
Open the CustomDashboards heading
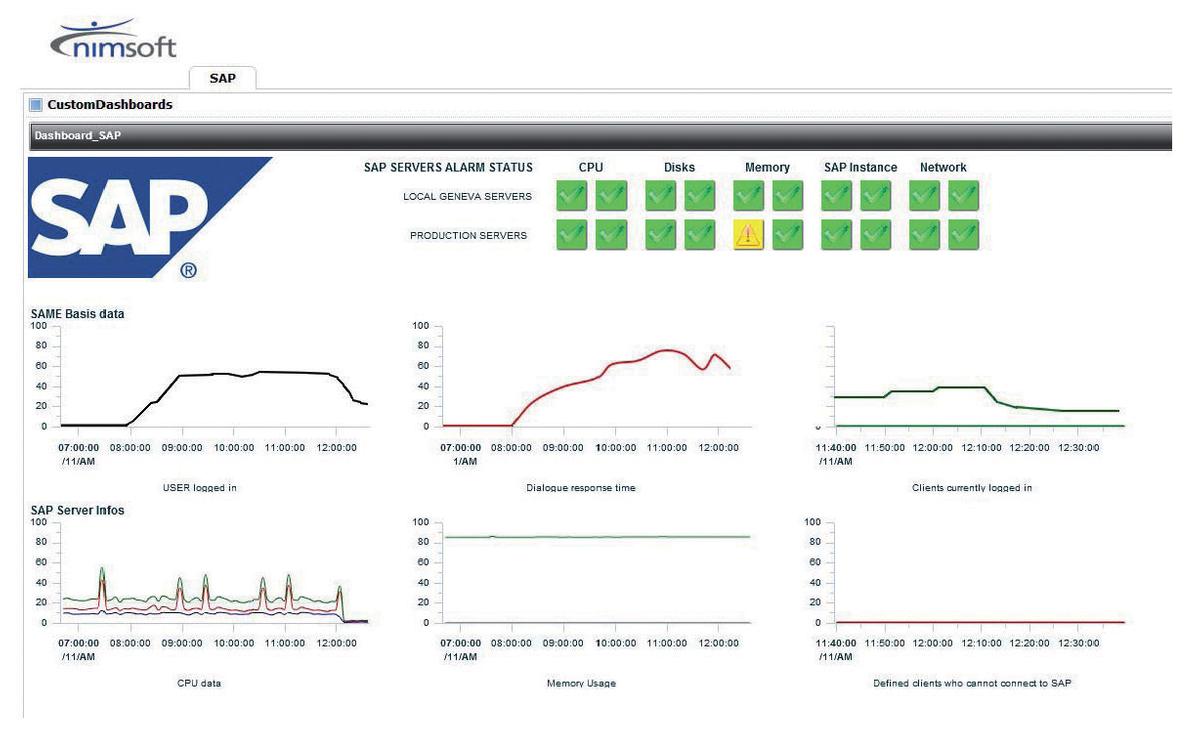pyautogui.click(x=110, y=104)
